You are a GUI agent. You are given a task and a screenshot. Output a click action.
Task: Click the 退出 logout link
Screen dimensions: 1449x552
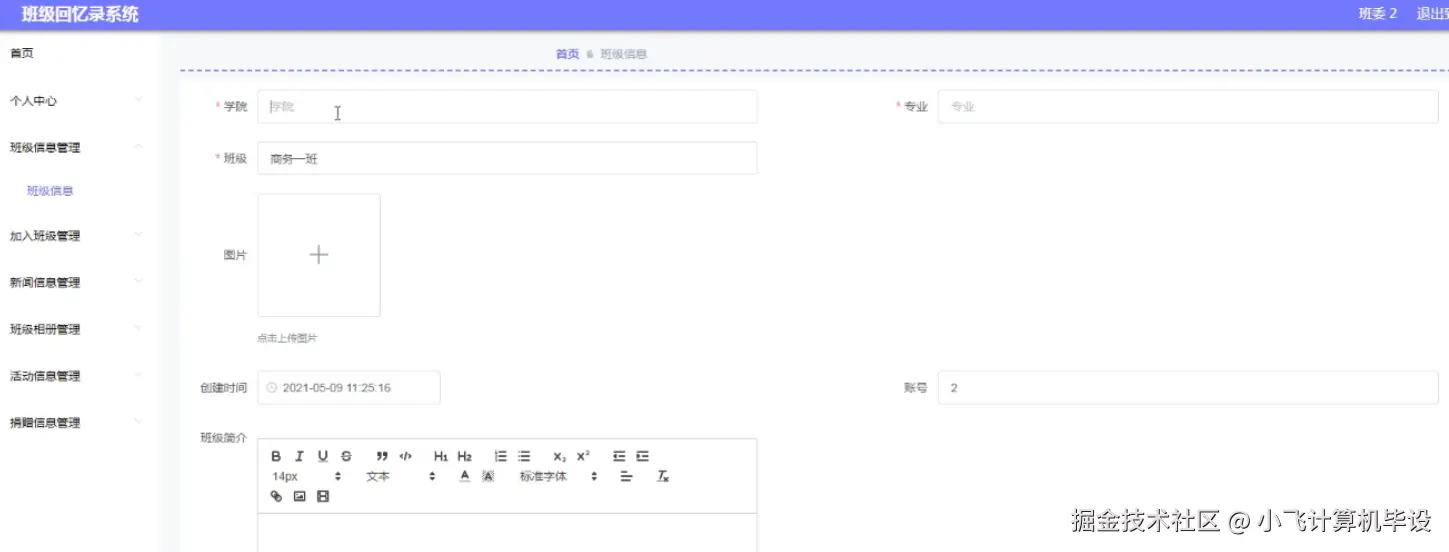click(x=1432, y=14)
